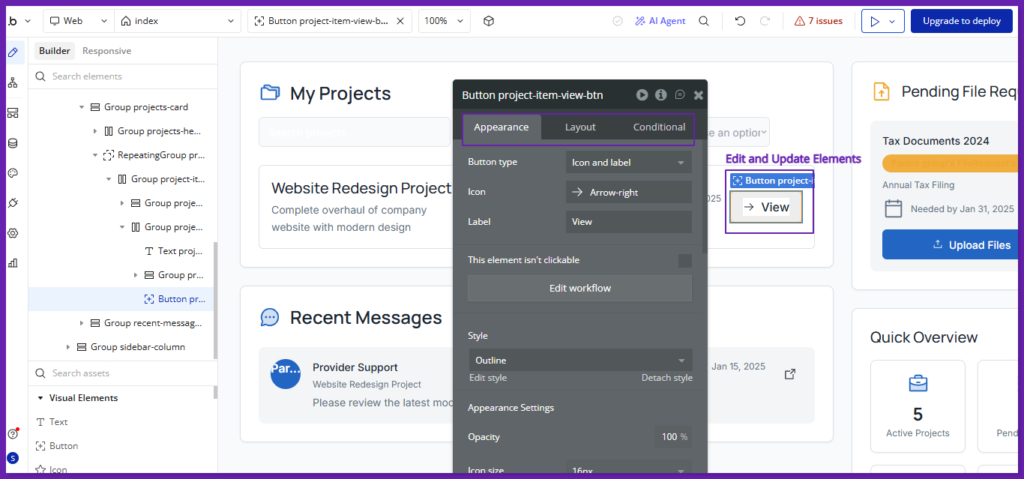
Task: Open the Workflow tab icon in sidebar
Action: [x=12, y=82]
